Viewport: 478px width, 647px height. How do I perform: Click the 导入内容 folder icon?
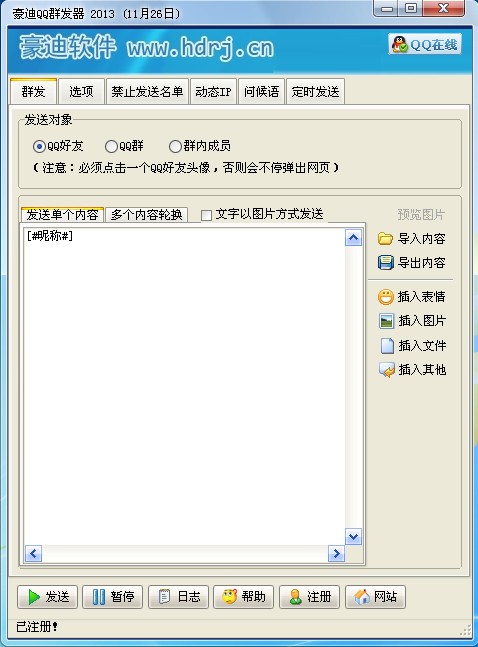point(385,238)
